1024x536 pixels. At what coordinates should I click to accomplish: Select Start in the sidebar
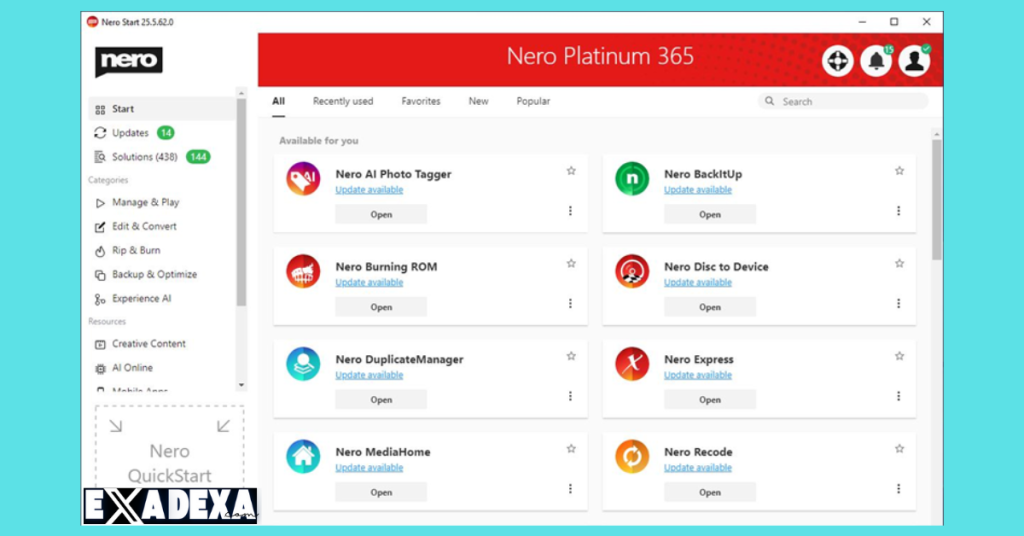click(x=162, y=109)
